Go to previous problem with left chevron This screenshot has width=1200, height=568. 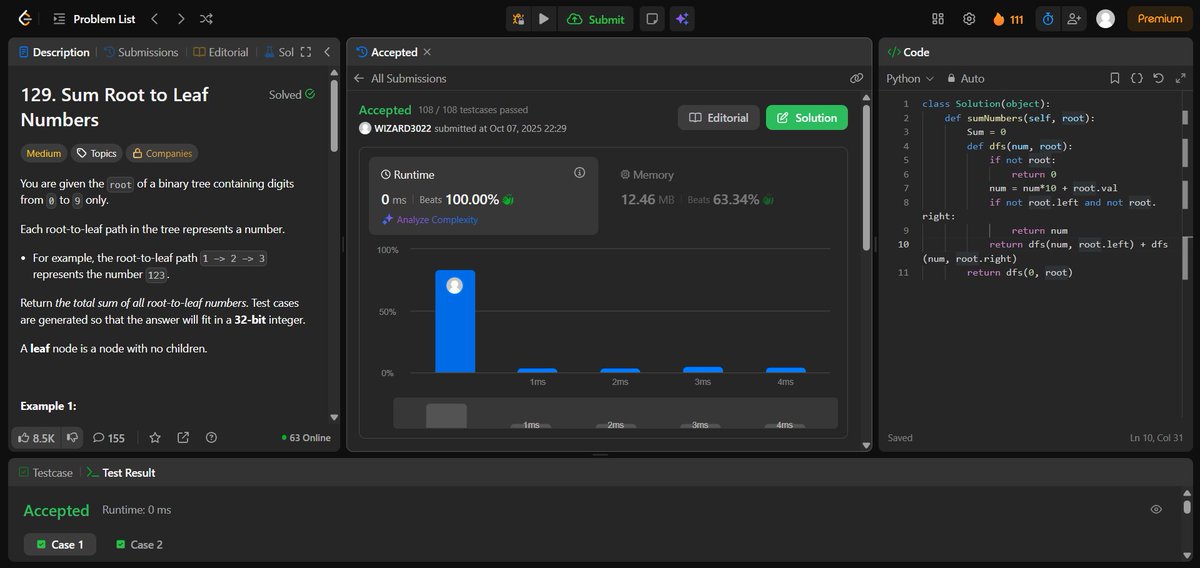click(154, 18)
